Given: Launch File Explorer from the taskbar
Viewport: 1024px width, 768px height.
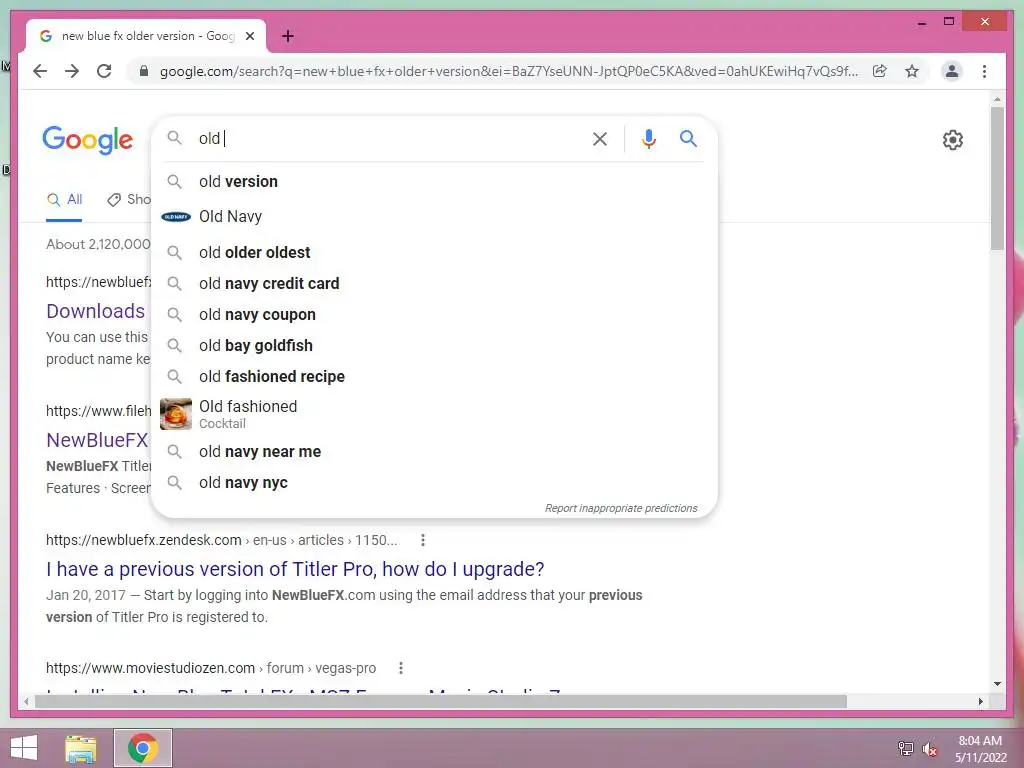Looking at the screenshot, I should pos(81,748).
